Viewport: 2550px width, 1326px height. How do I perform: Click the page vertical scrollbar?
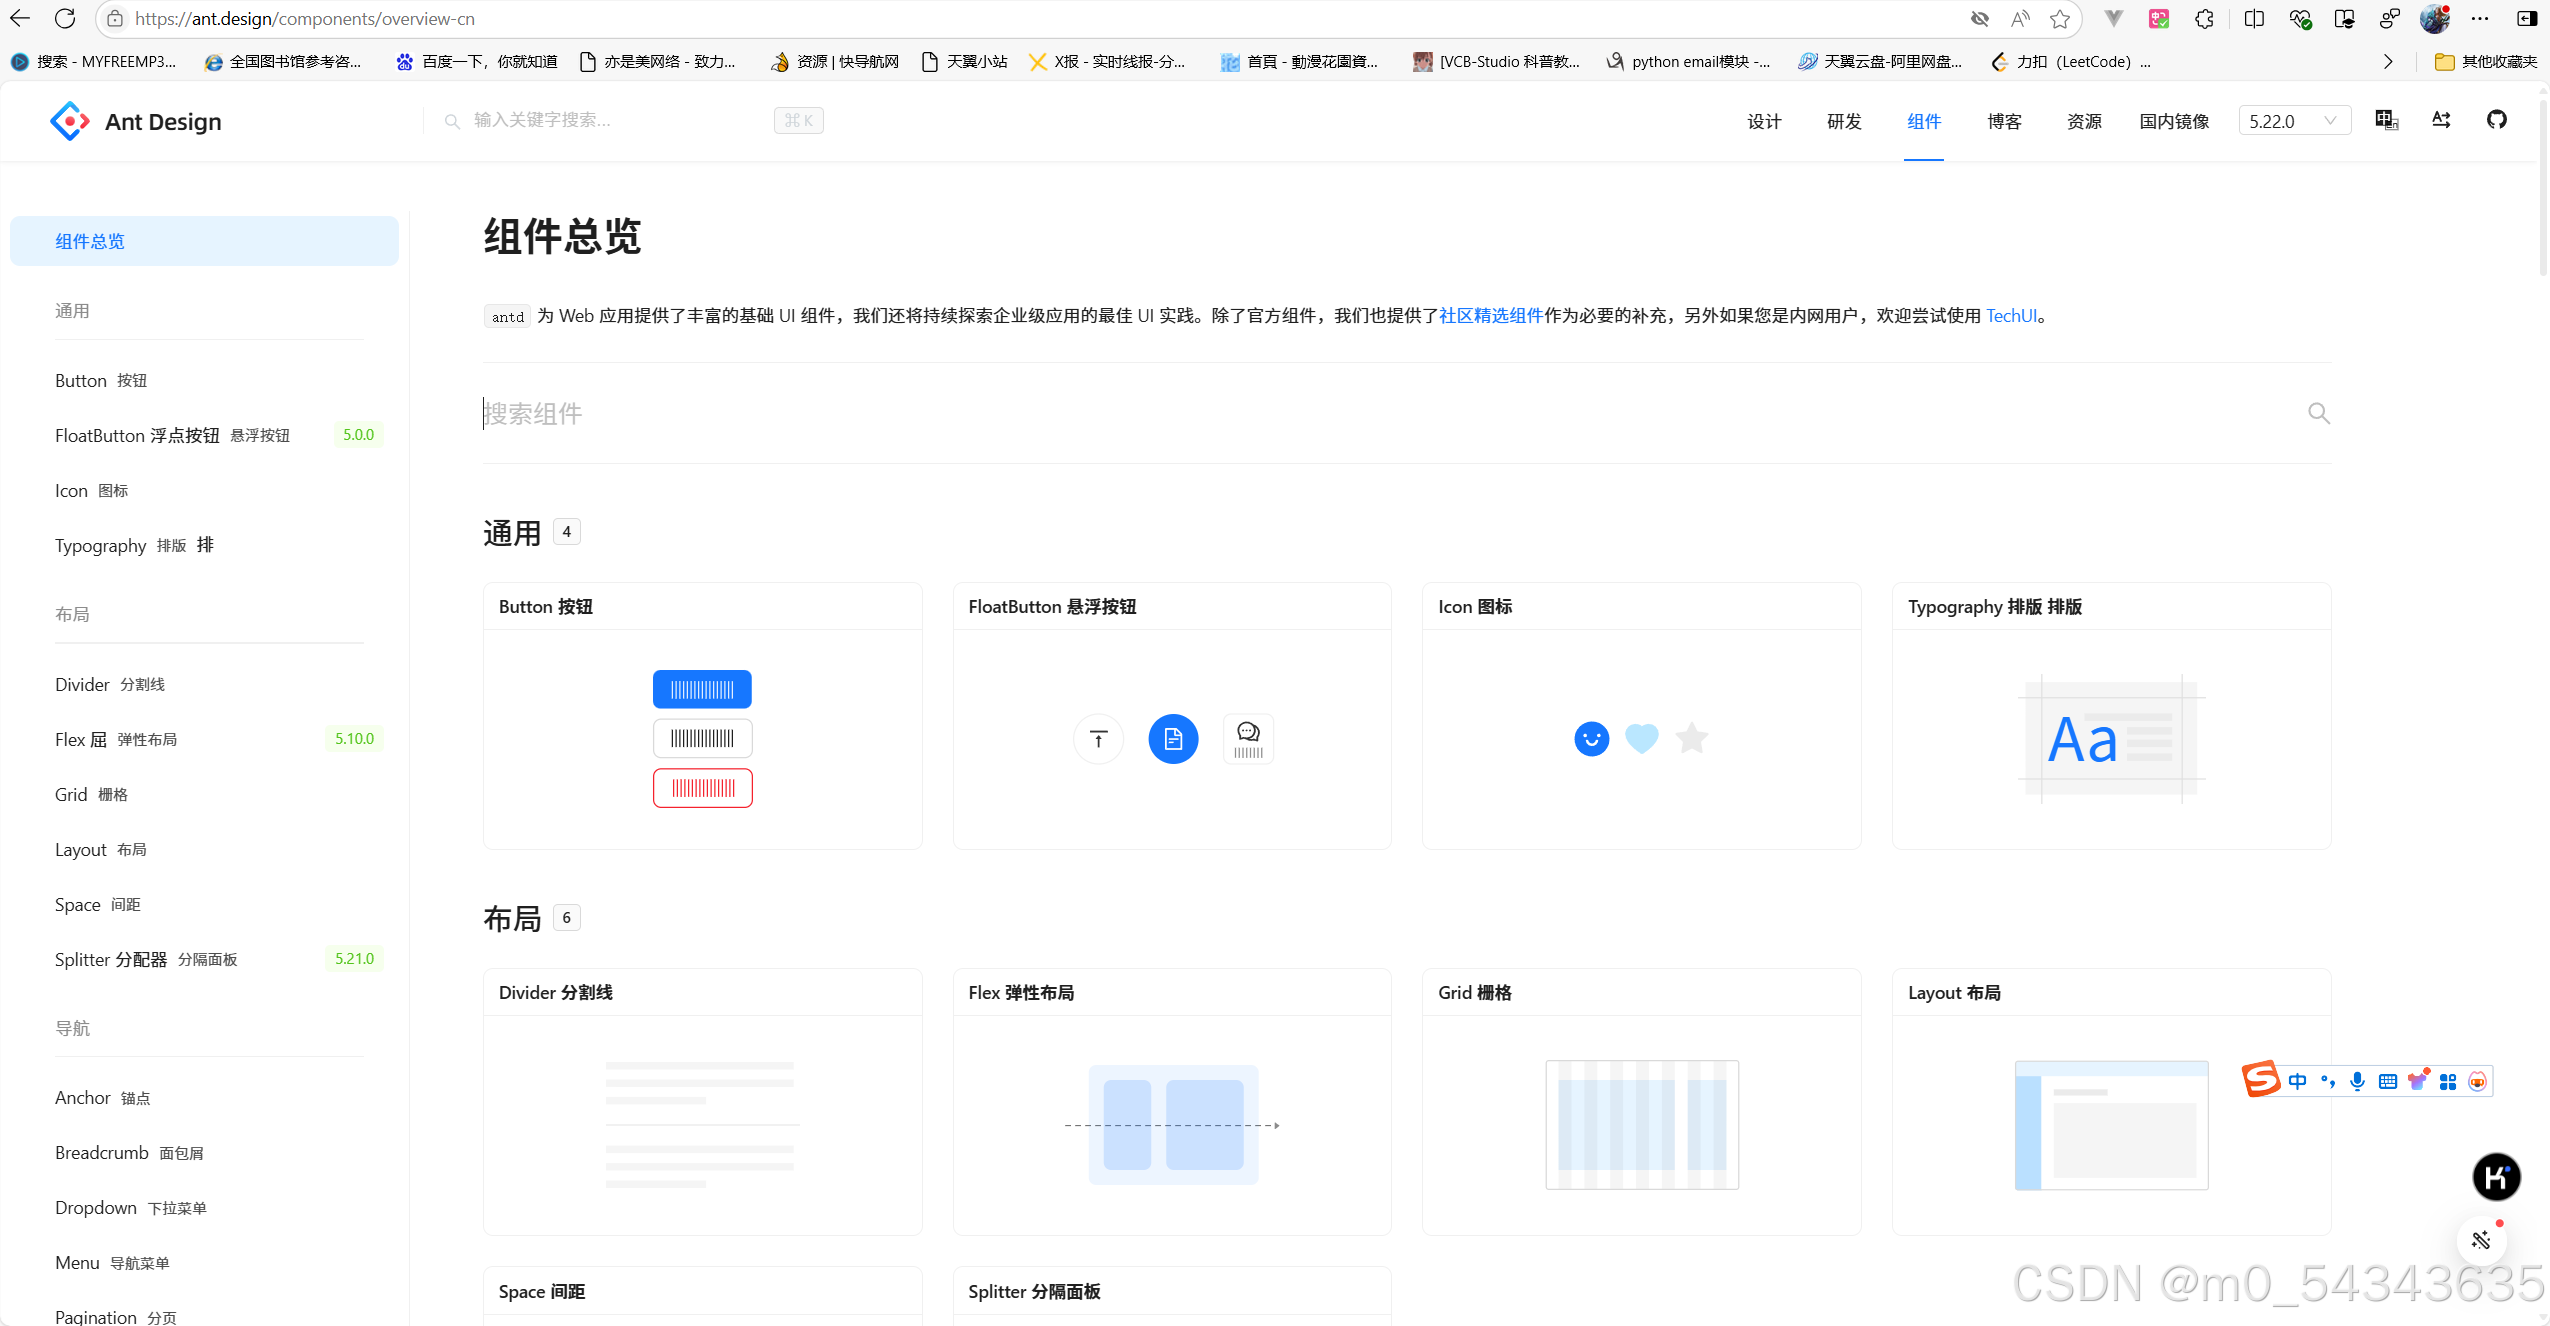[x=2543, y=190]
